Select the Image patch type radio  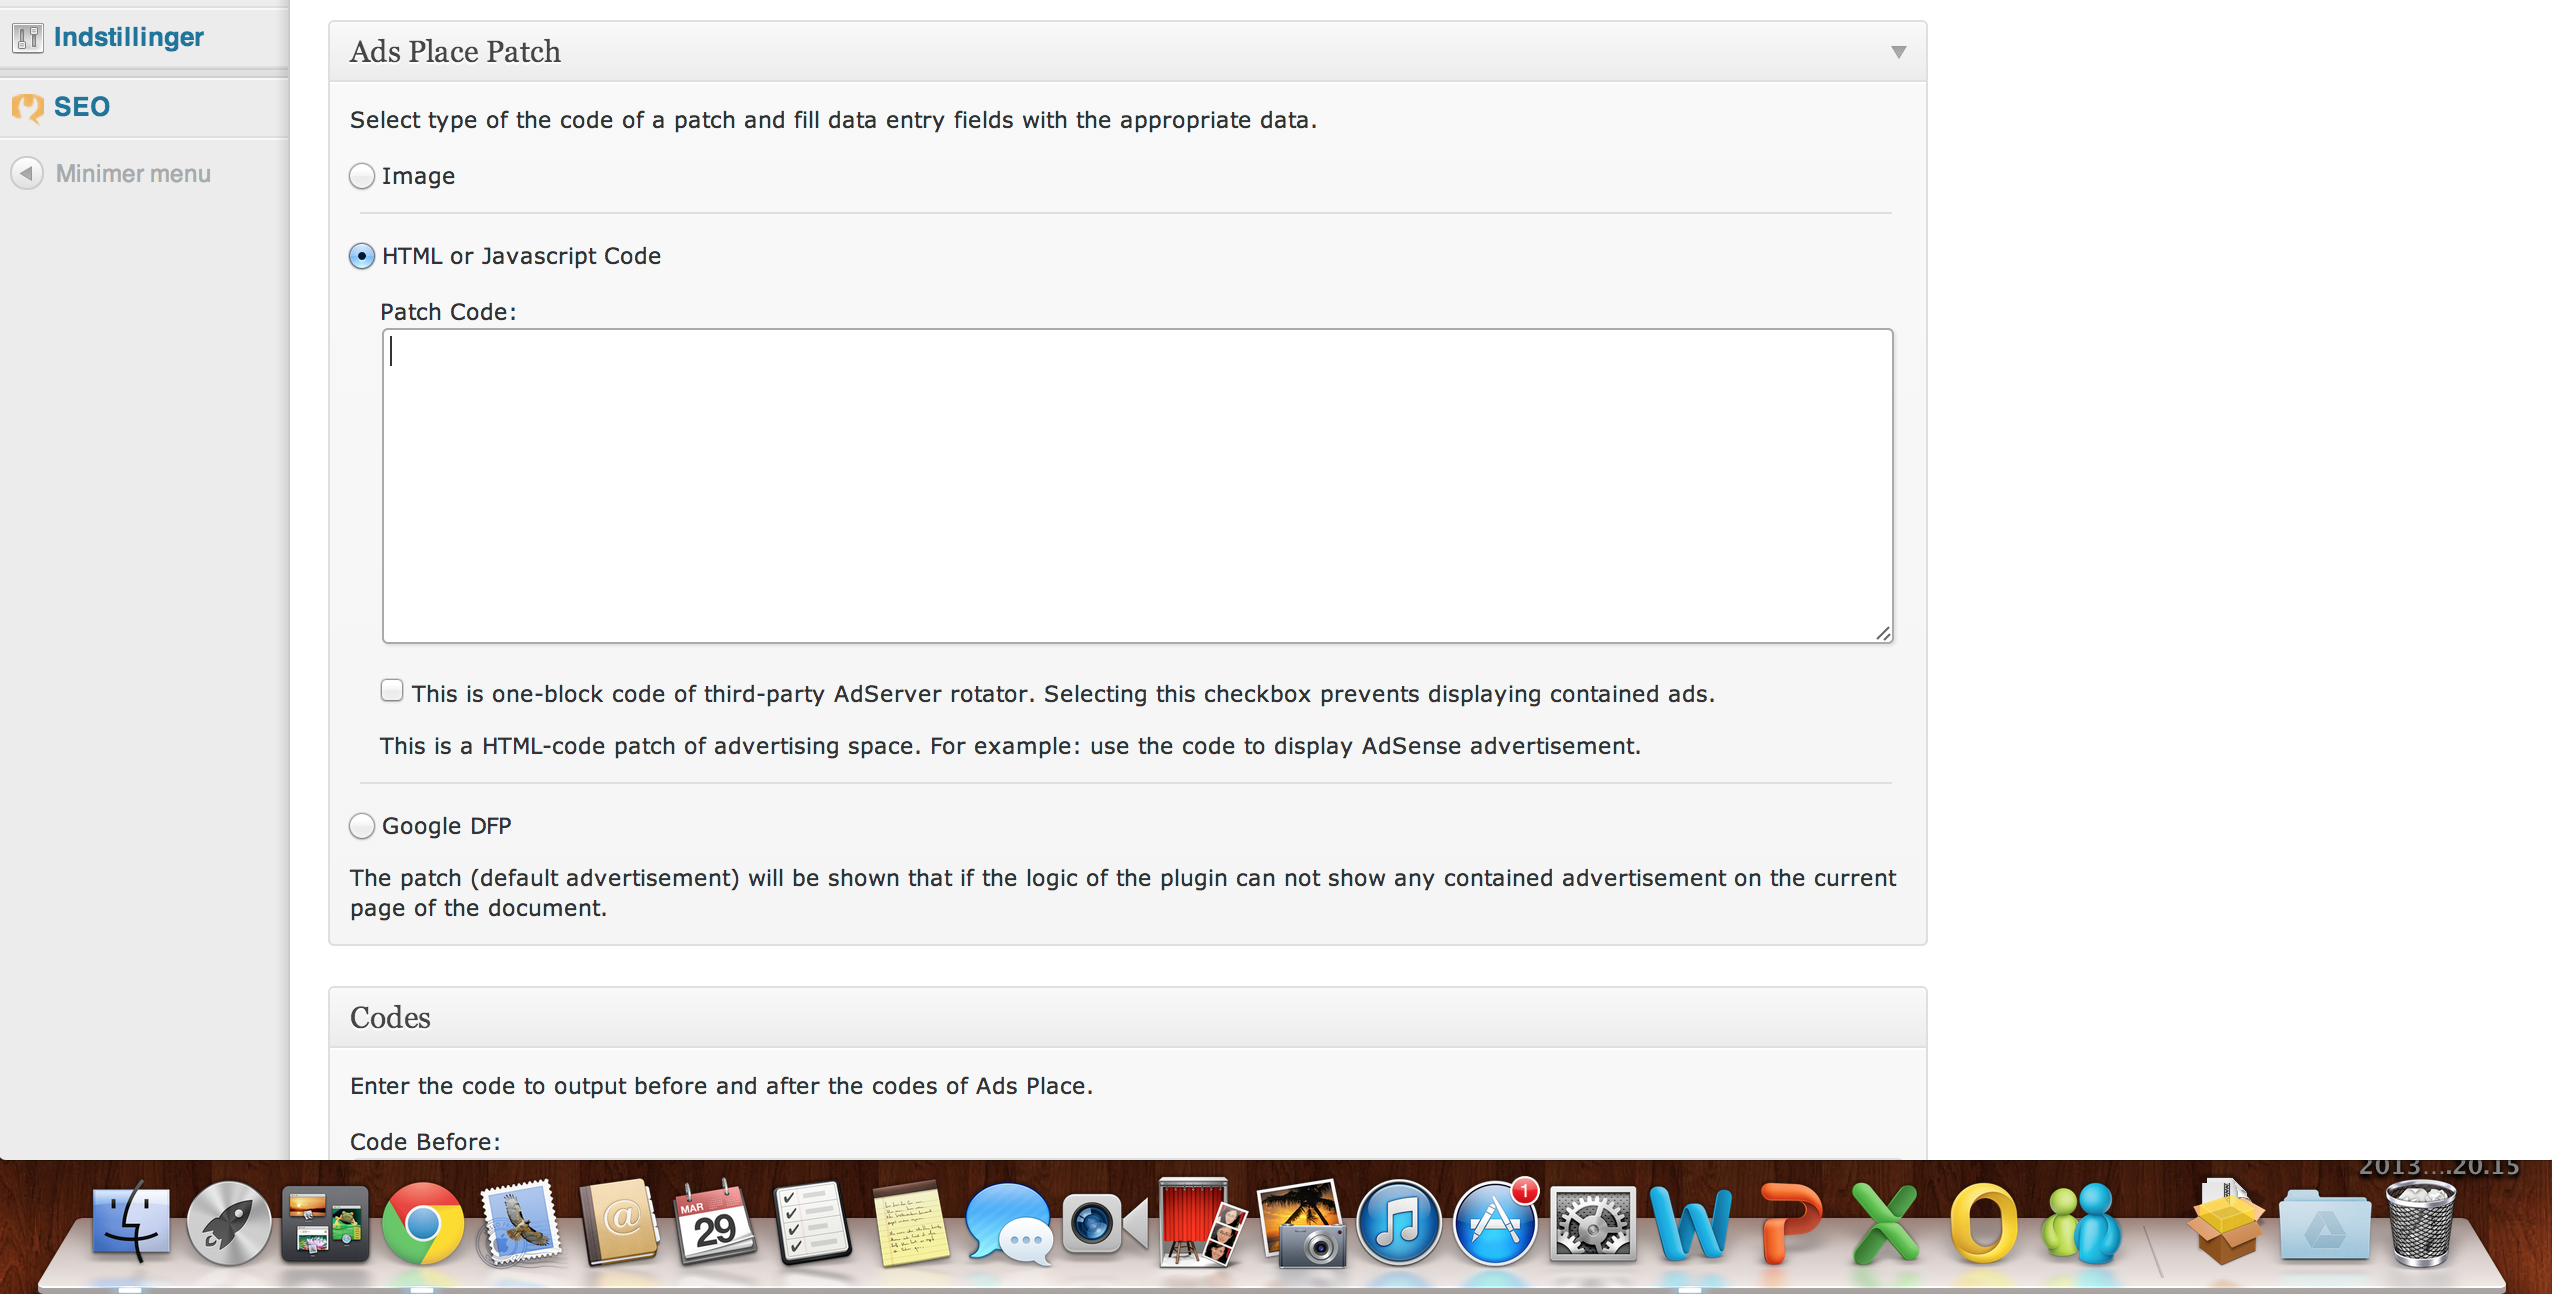[362, 176]
